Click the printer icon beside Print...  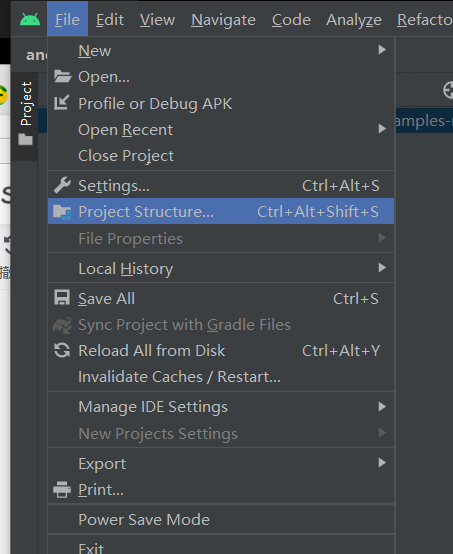(x=62, y=490)
